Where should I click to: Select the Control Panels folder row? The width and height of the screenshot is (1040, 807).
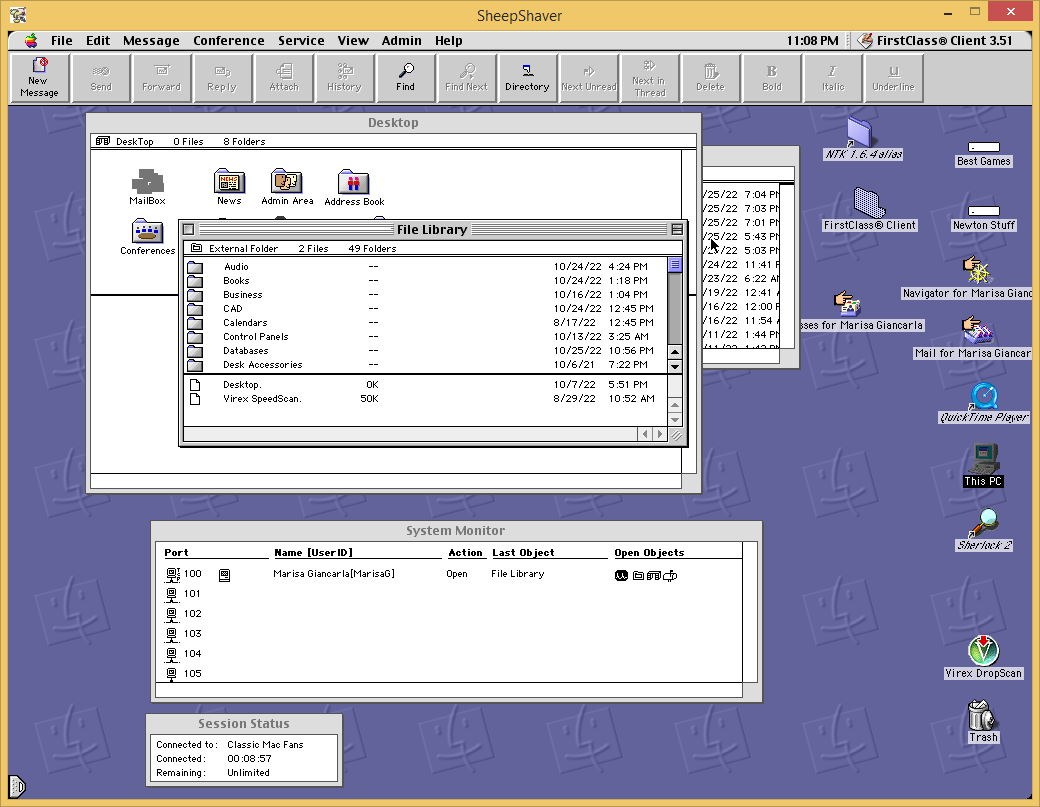[x=426, y=336]
